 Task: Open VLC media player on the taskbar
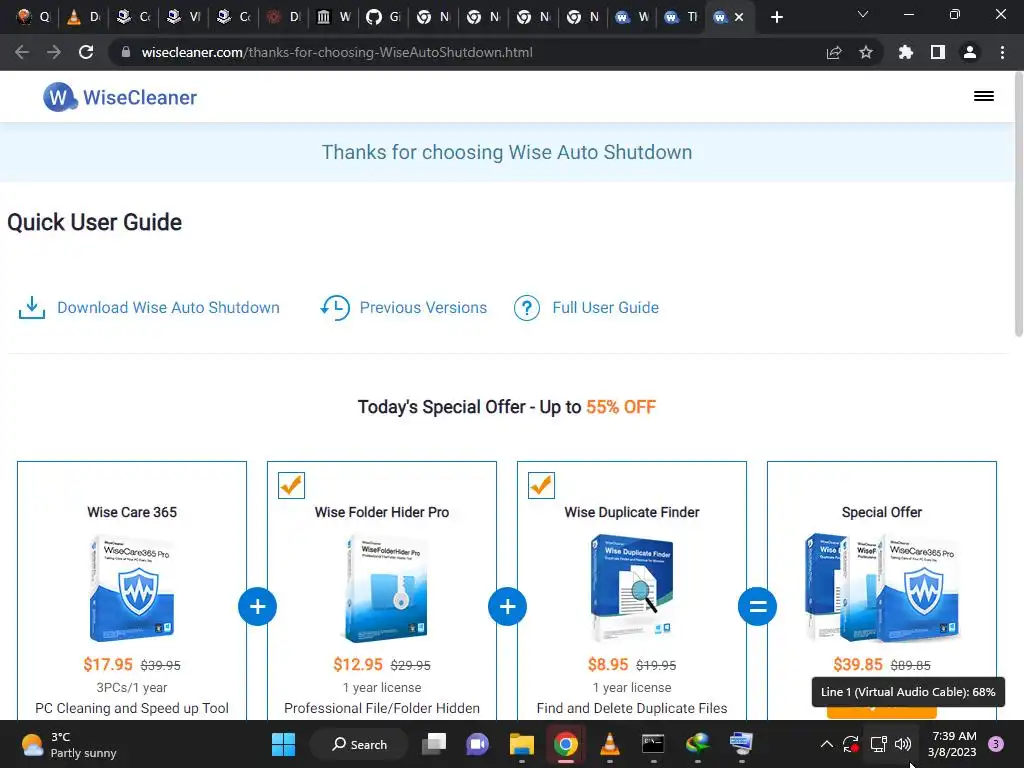[609, 744]
